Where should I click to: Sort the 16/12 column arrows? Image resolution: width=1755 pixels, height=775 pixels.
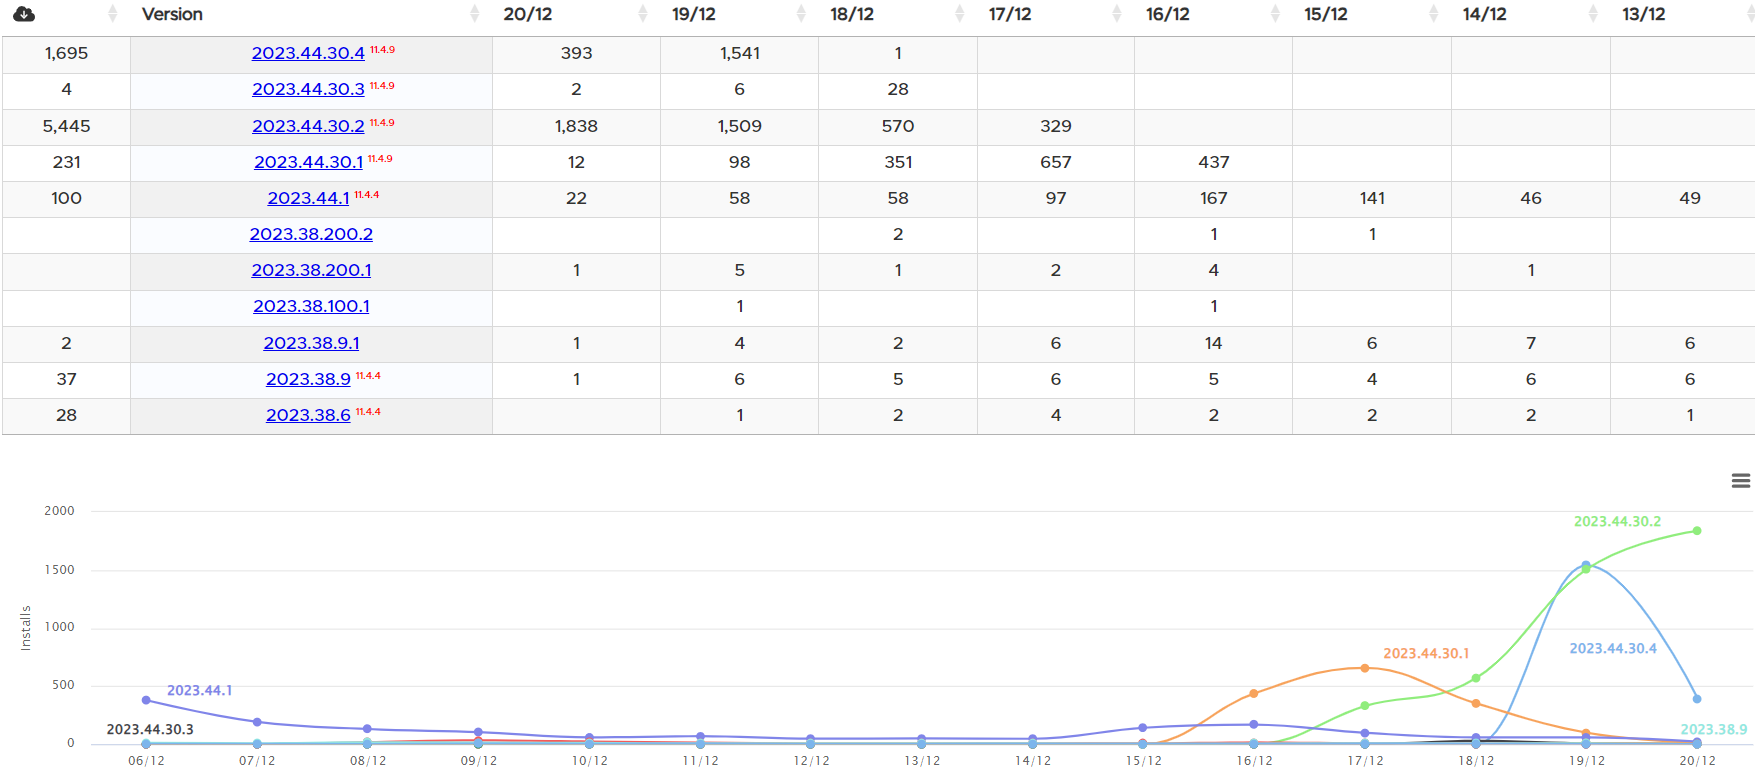pyautogui.click(x=1275, y=14)
